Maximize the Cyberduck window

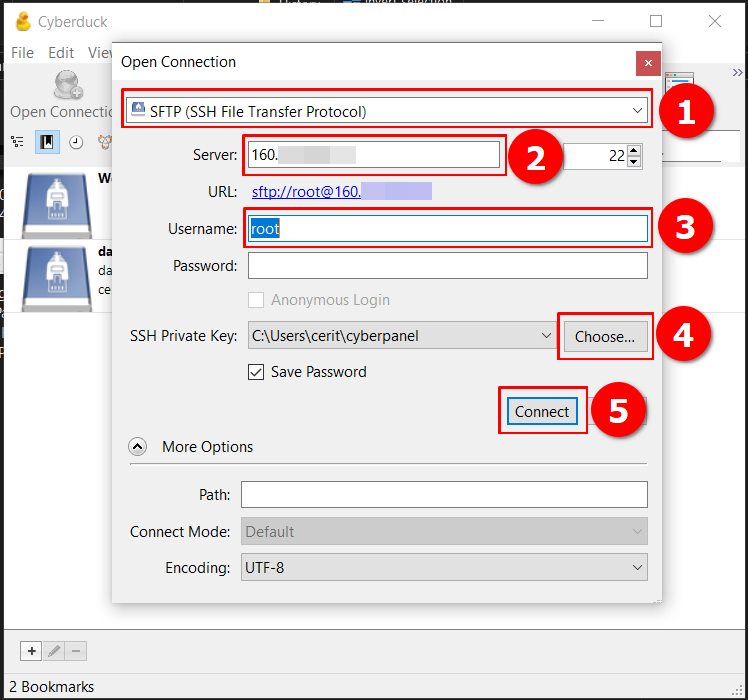coord(656,21)
